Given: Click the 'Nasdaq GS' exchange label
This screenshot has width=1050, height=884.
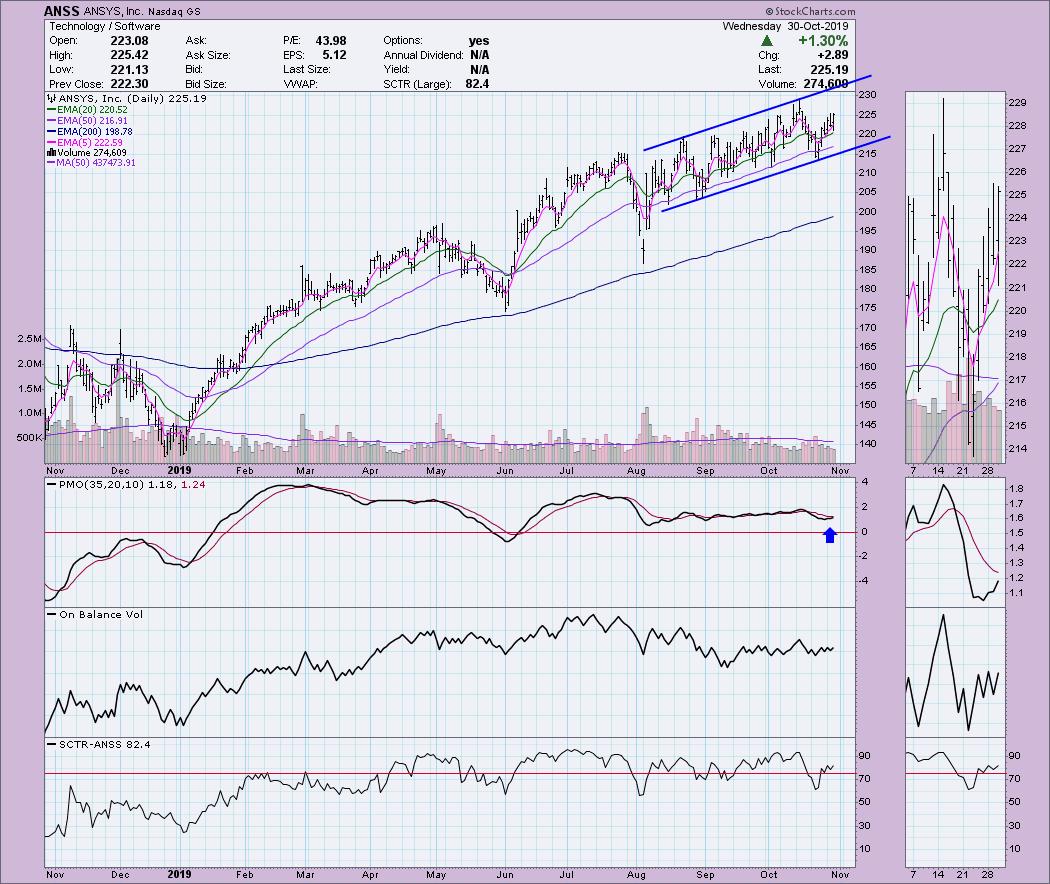Looking at the screenshot, I should [x=173, y=11].
